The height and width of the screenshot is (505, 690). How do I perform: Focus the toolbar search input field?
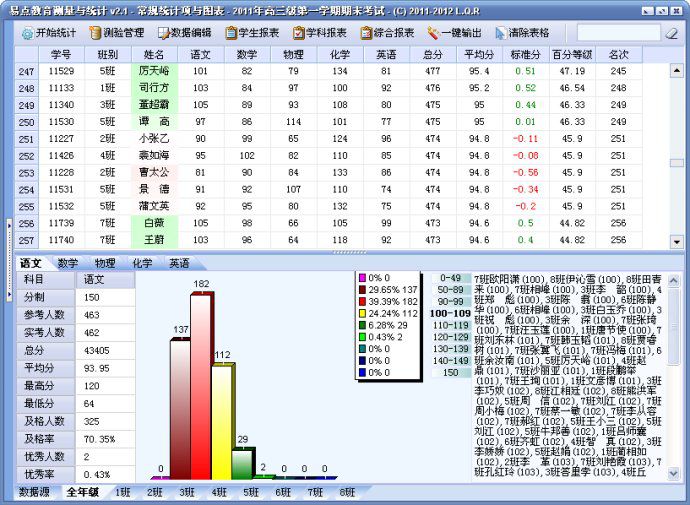click(618, 33)
